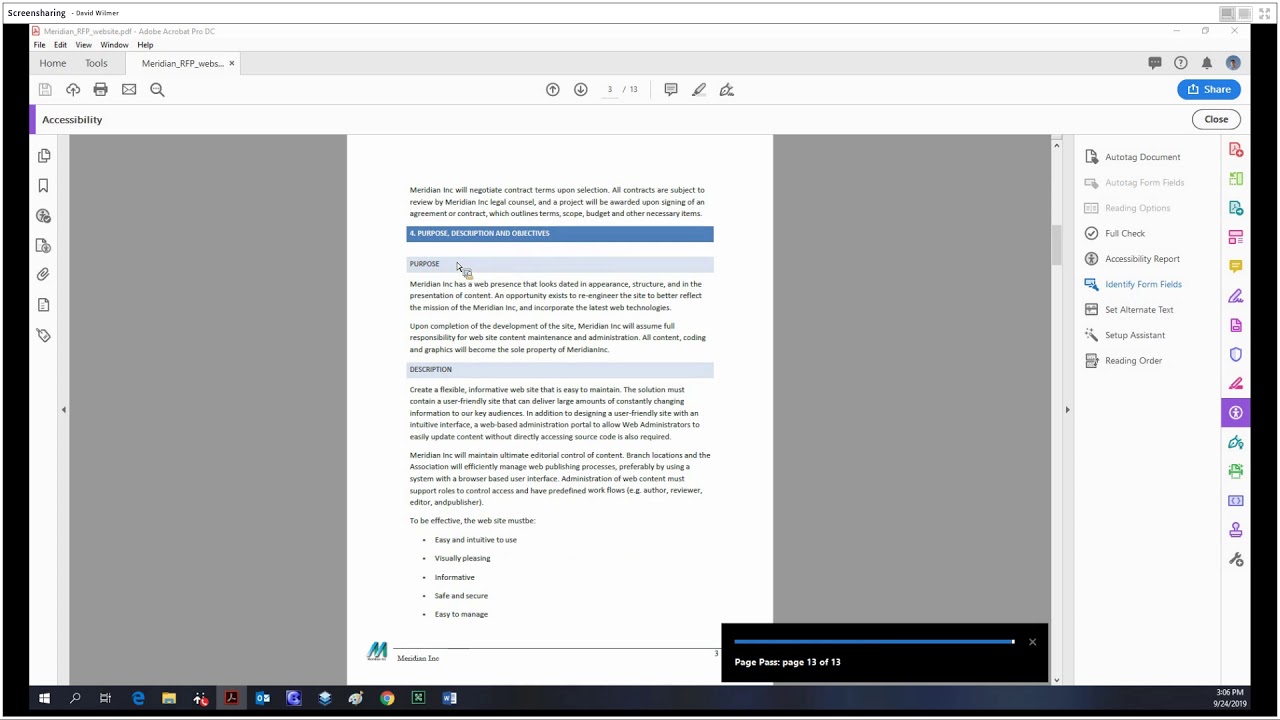The height and width of the screenshot is (720, 1280).
Task: Open the Stamp tool in right rail
Action: click(x=1236, y=530)
